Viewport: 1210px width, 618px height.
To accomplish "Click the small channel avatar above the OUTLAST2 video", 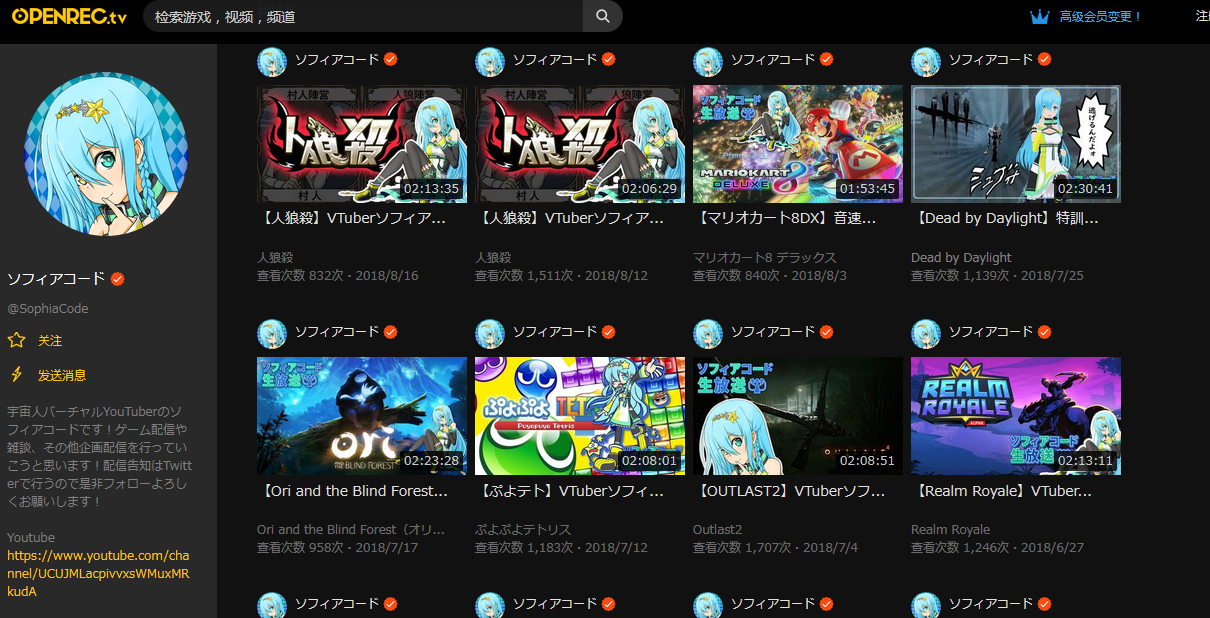I will coord(708,334).
